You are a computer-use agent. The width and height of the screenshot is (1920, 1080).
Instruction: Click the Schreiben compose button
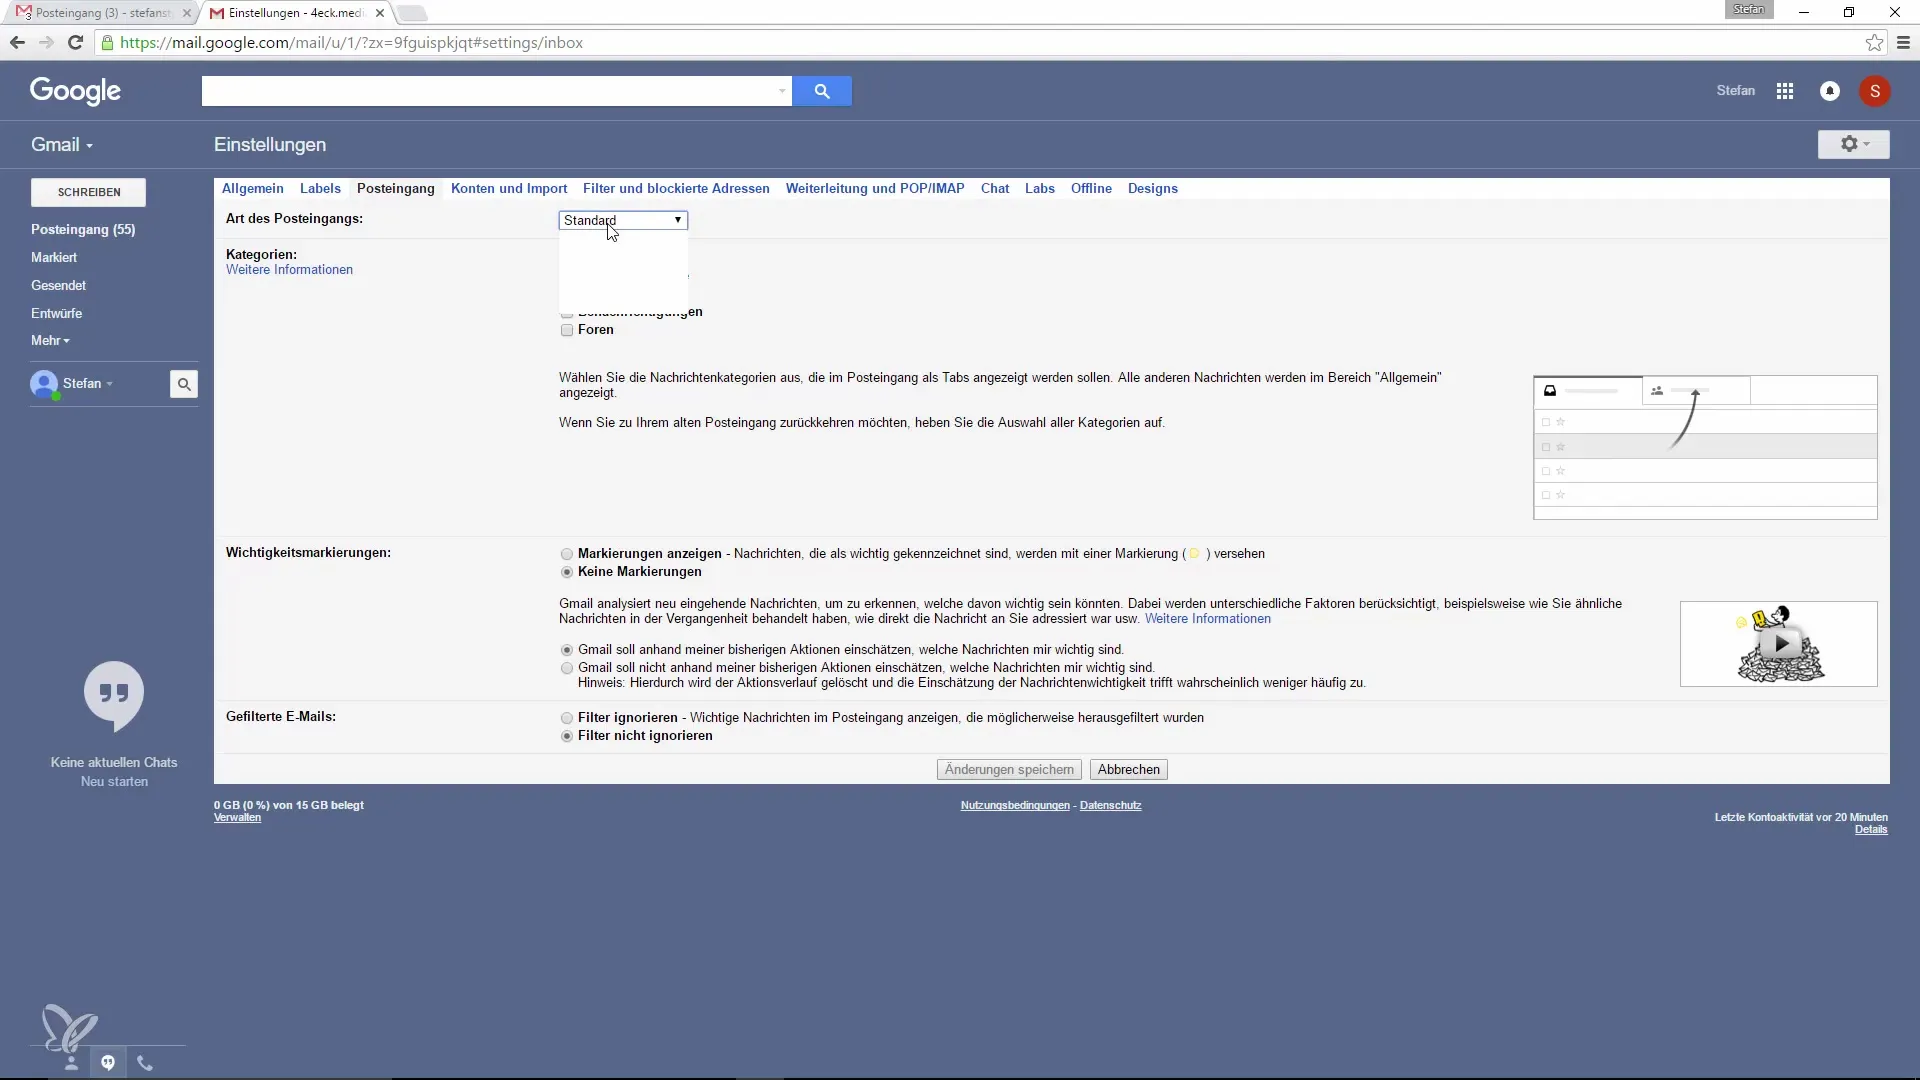pyautogui.click(x=89, y=192)
